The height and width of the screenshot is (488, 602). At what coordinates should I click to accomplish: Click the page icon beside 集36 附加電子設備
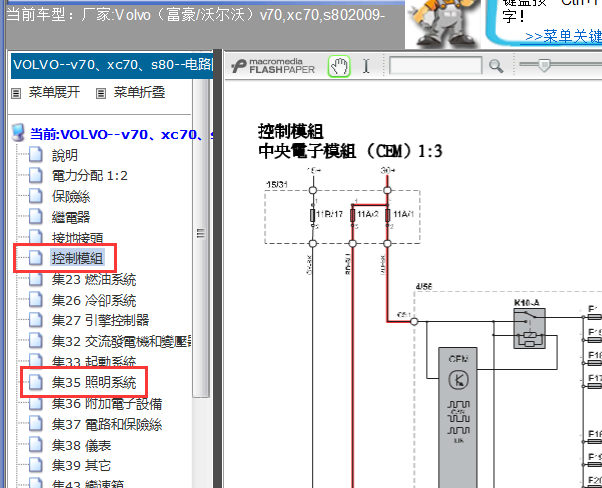pos(36,403)
